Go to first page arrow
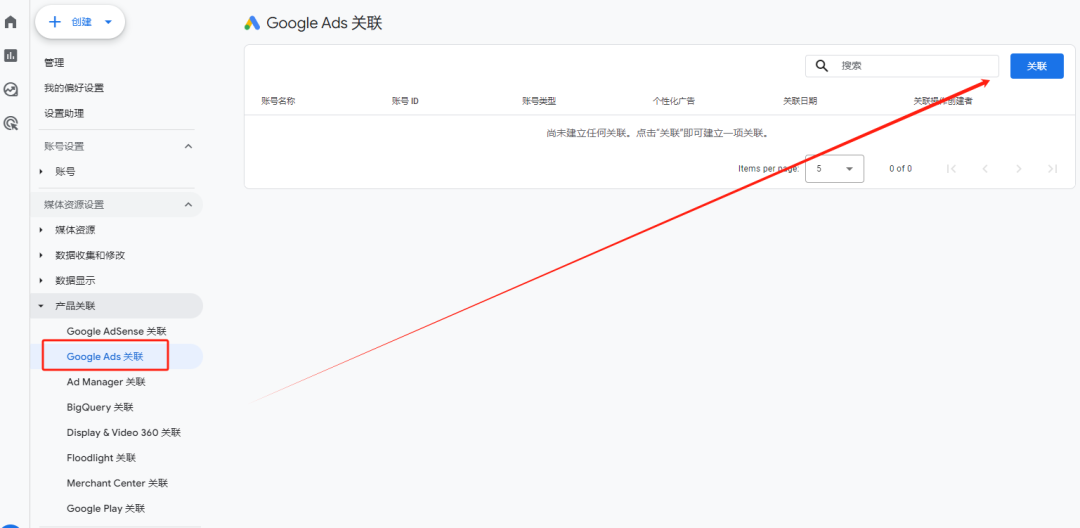 pyautogui.click(x=951, y=169)
